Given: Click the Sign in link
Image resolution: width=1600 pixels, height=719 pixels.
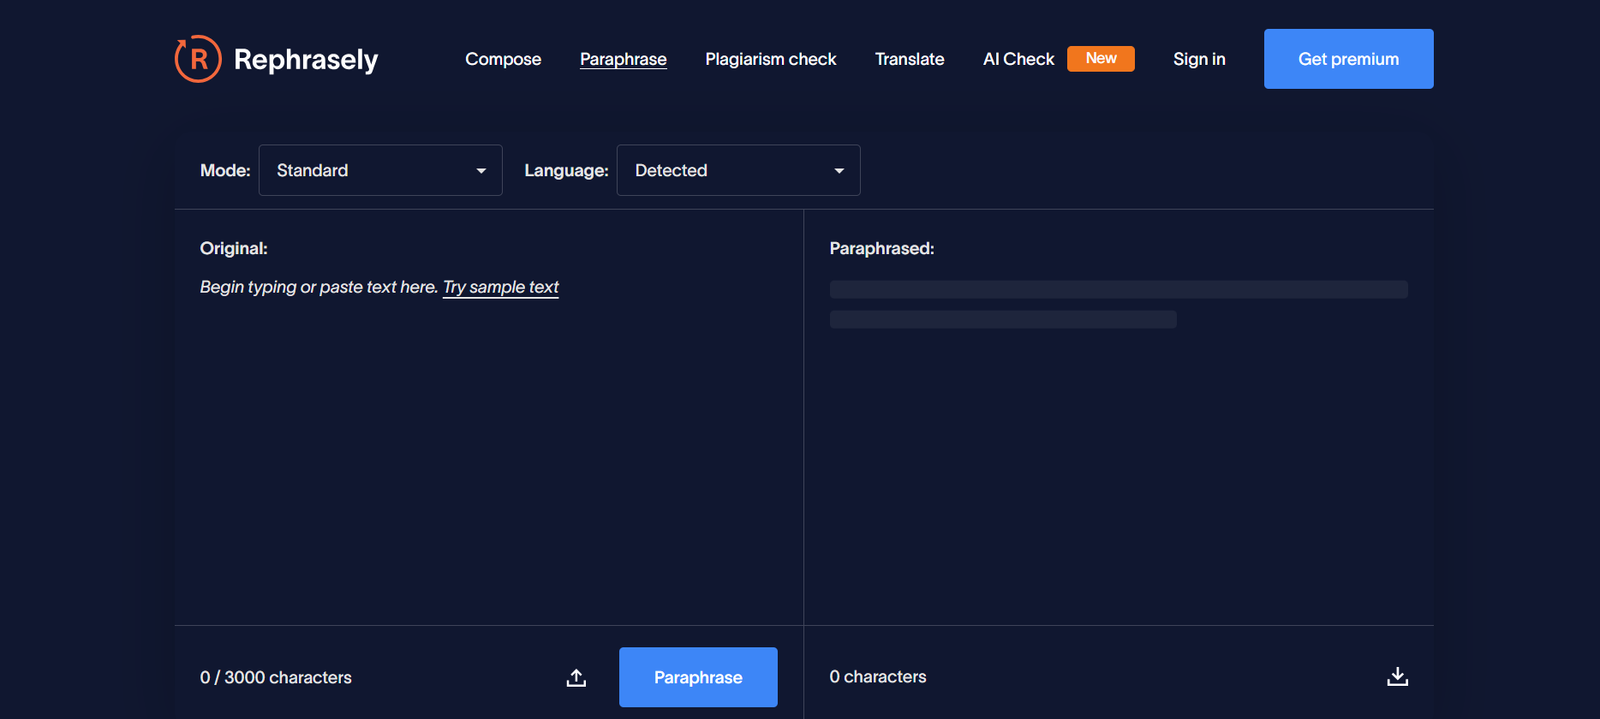Looking at the screenshot, I should (x=1199, y=59).
